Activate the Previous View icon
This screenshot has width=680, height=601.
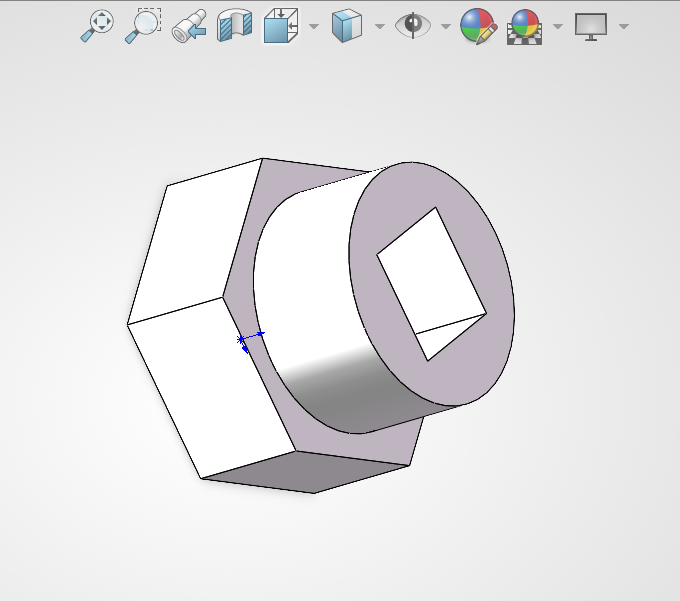[189, 26]
